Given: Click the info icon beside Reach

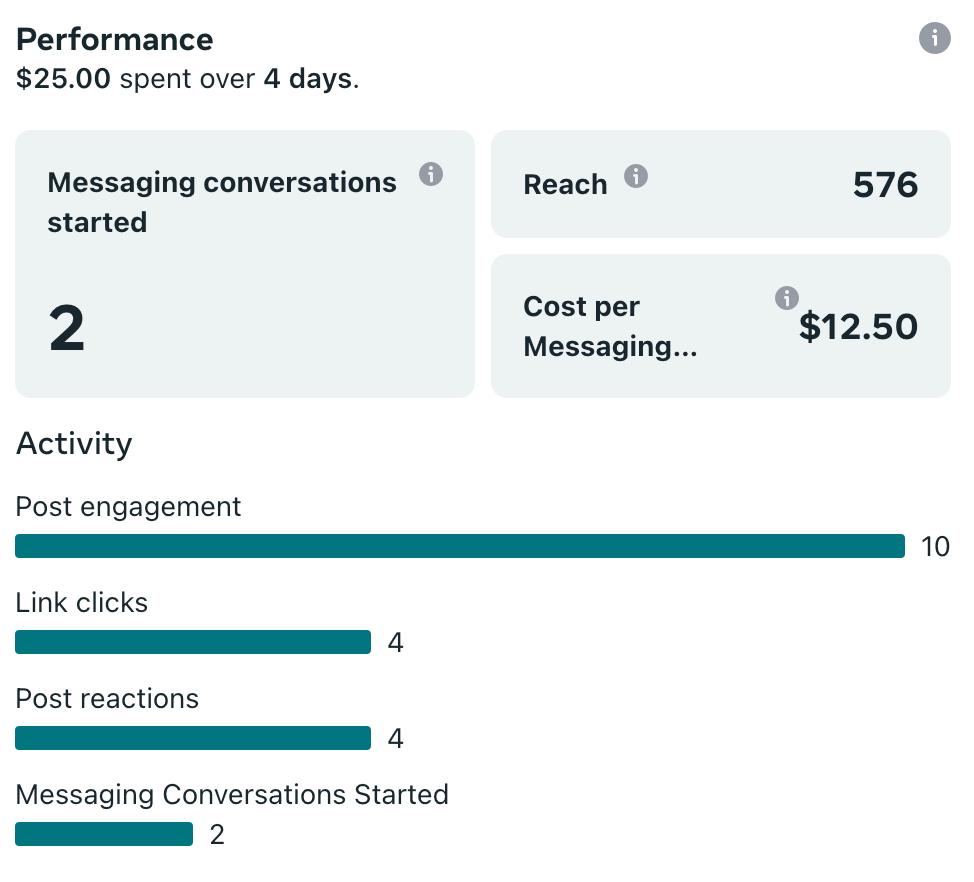Looking at the screenshot, I should tap(636, 177).
